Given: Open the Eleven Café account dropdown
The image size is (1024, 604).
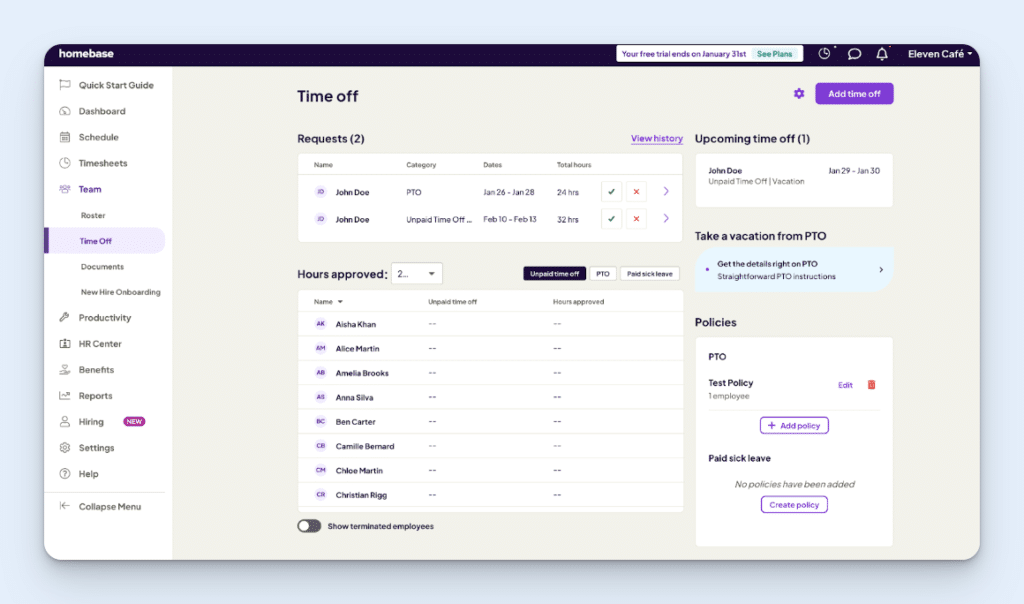Looking at the screenshot, I should pyautogui.click(x=939, y=53).
